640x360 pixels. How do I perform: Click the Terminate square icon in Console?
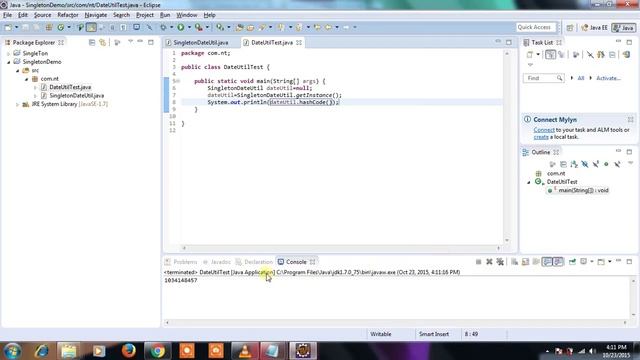478,262
